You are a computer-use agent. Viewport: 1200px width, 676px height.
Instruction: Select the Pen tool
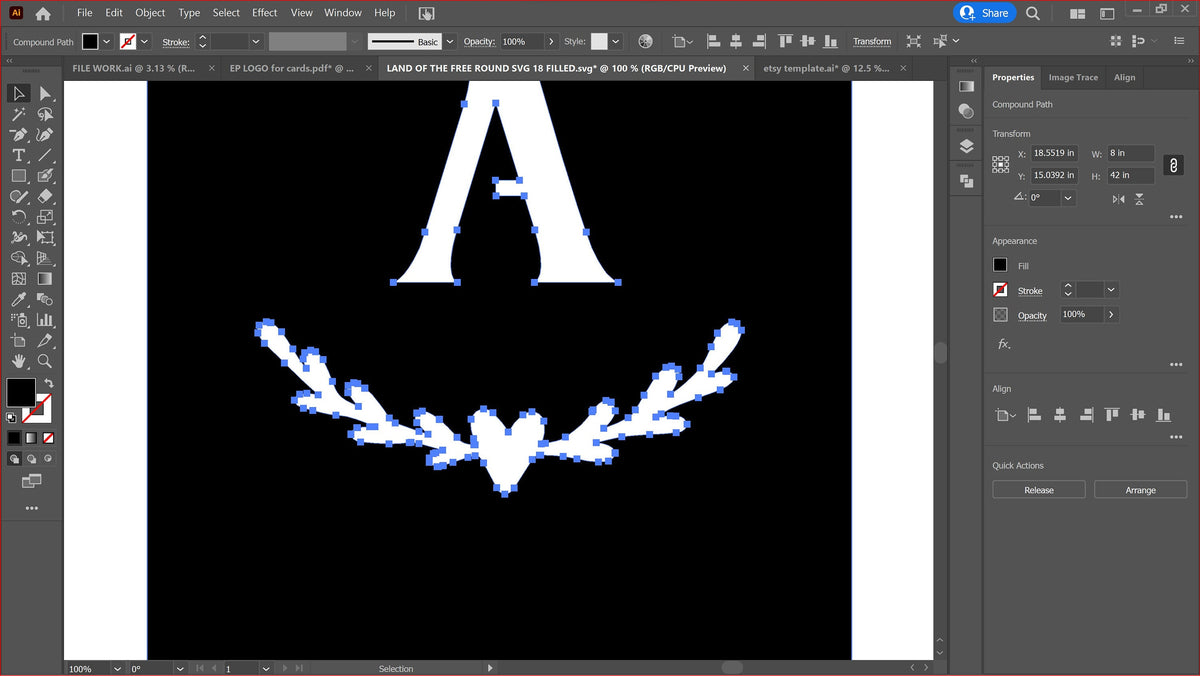coord(19,135)
